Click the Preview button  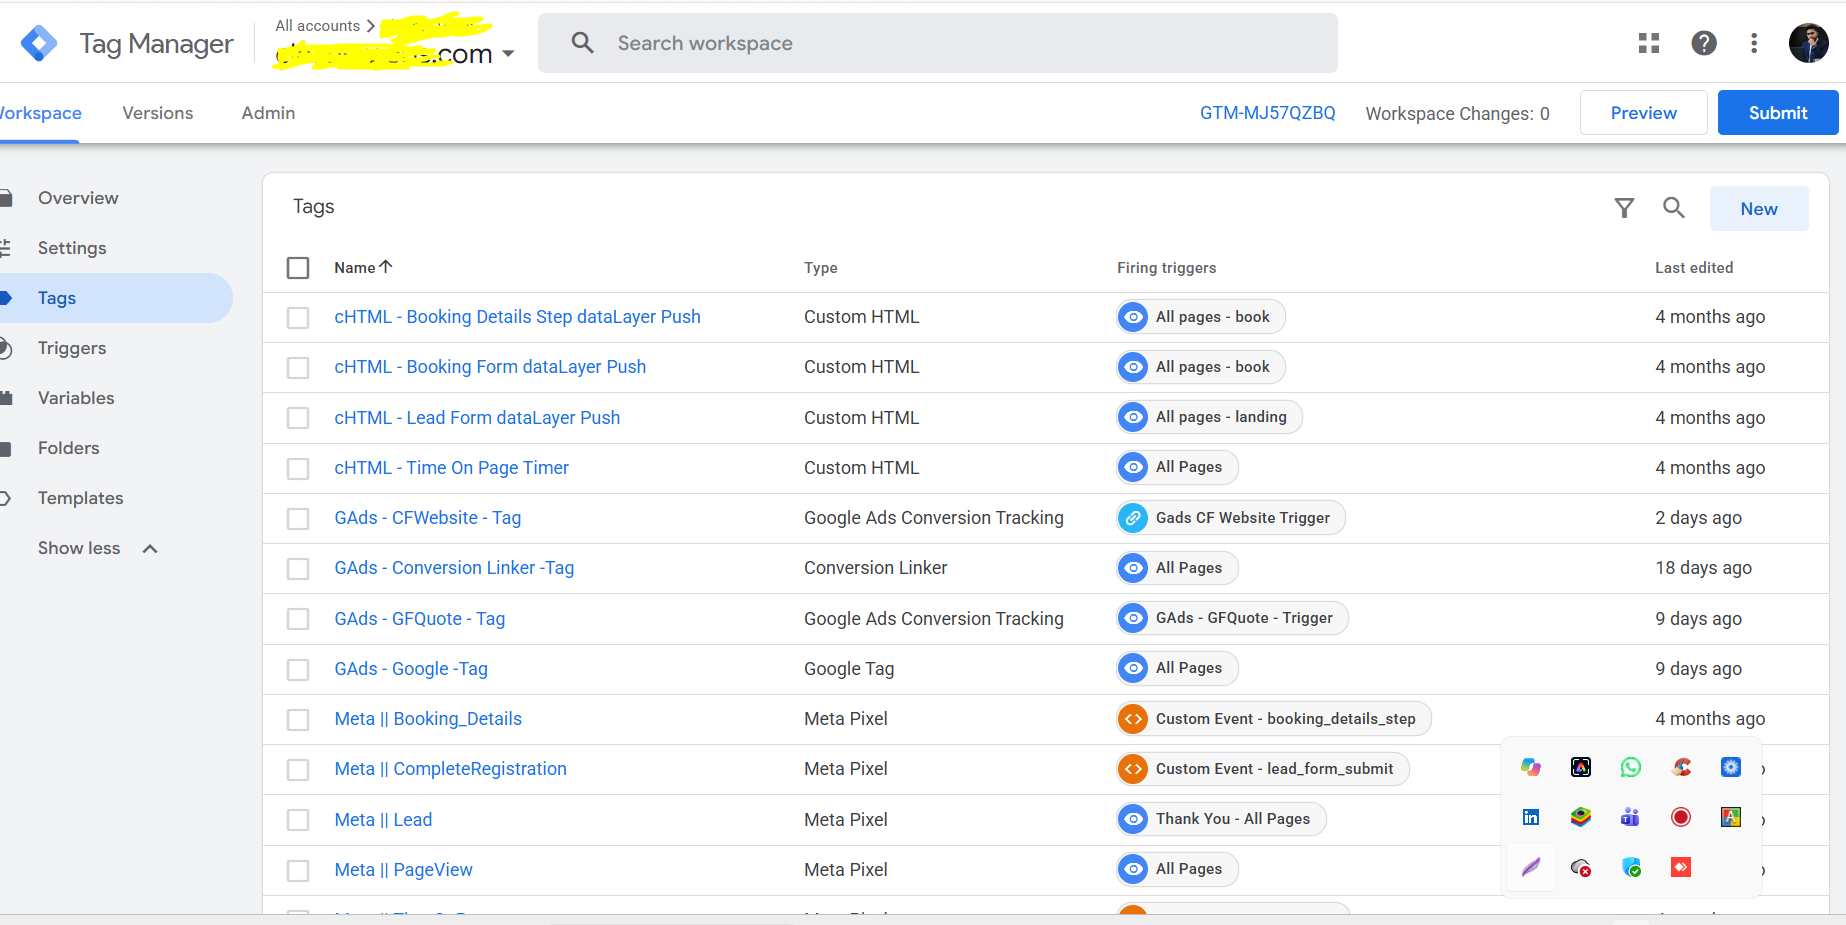point(1644,113)
